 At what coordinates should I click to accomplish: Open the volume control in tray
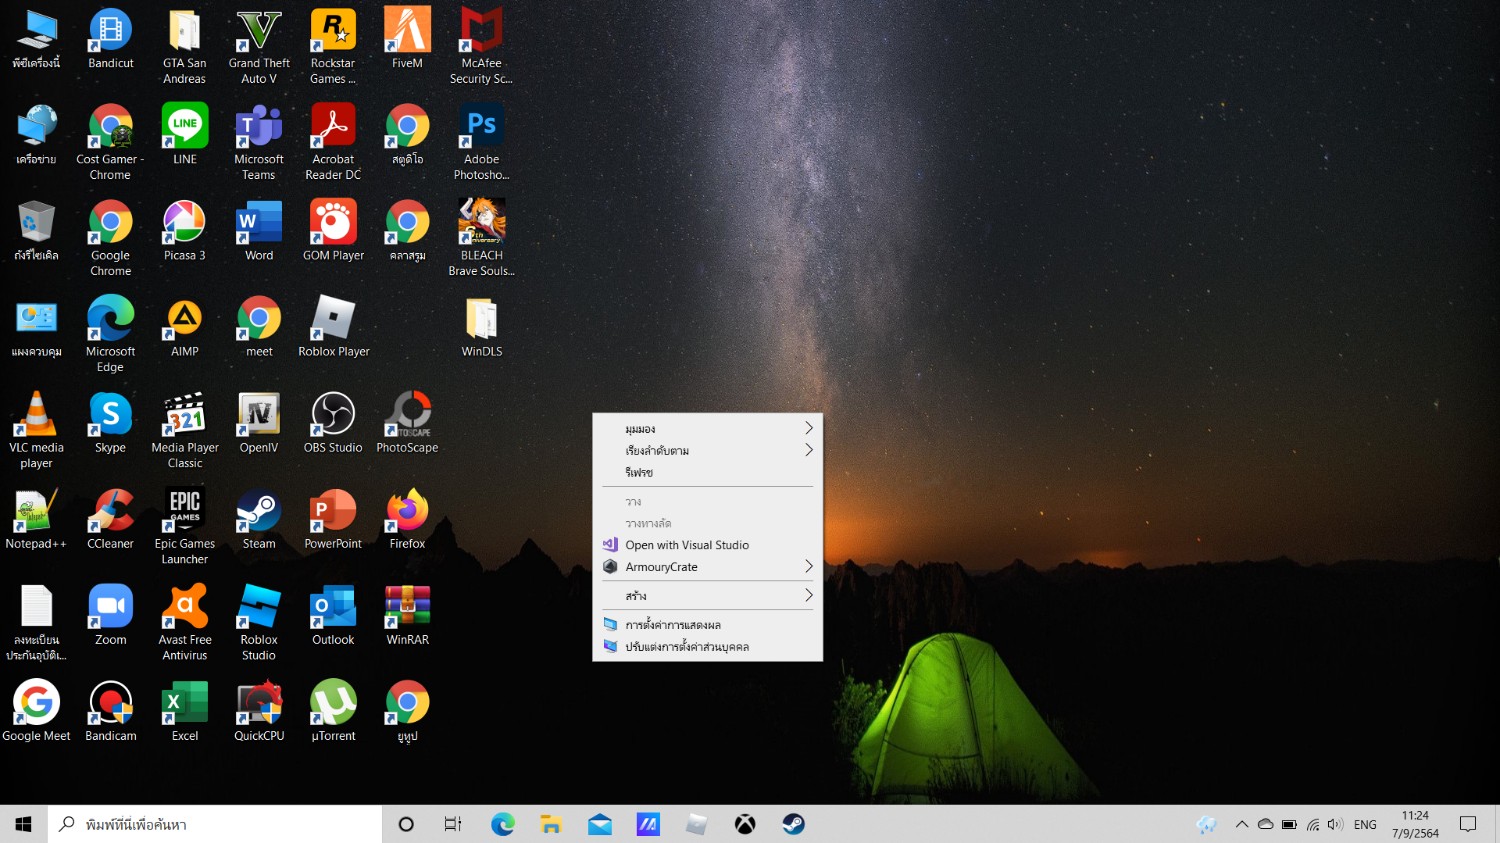1335,824
